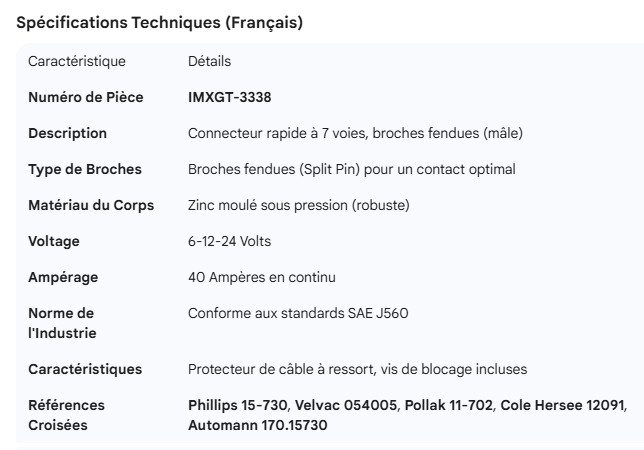Click the "Description" row label
The width and height of the screenshot is (644, 450).
67,133
